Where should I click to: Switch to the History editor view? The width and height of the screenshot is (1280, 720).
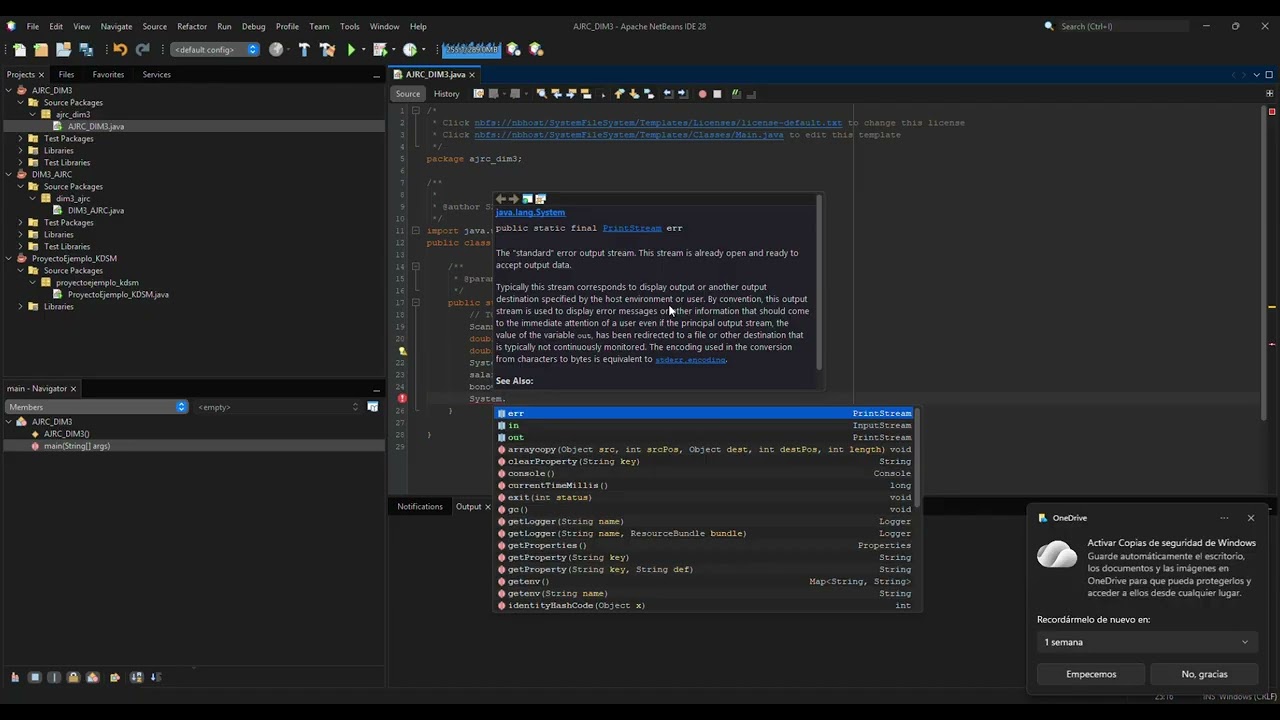click(447, 94)
